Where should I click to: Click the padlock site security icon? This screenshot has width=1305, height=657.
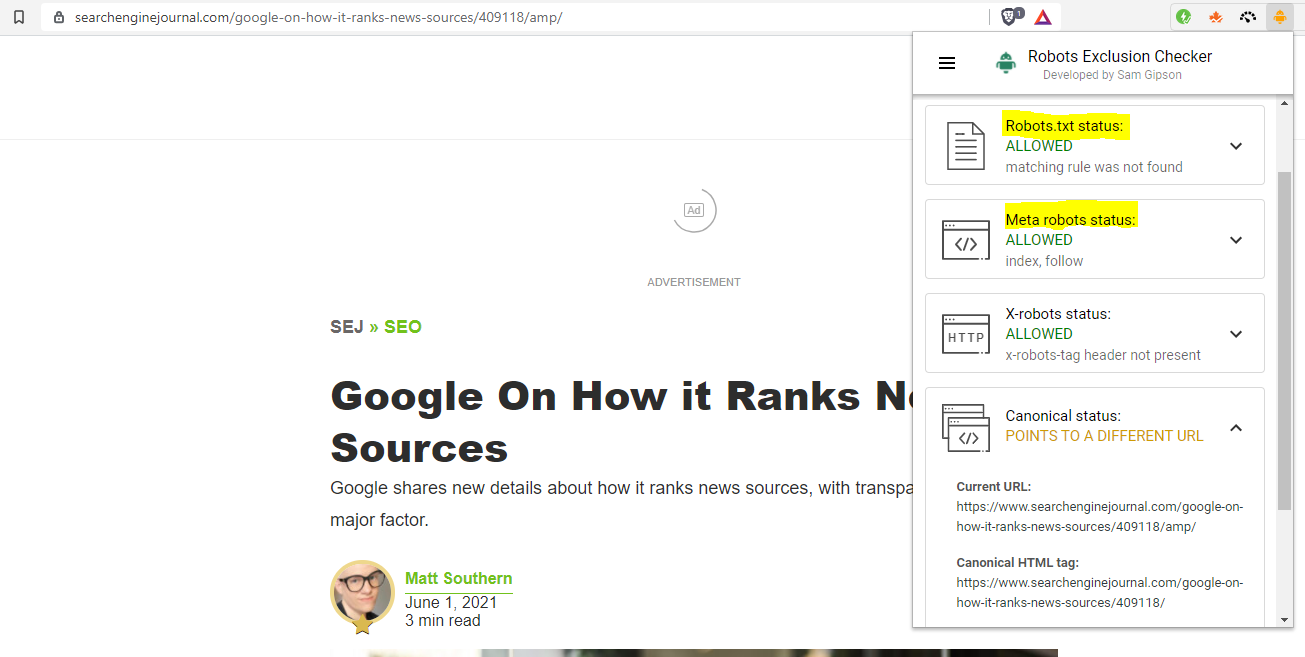58,18
